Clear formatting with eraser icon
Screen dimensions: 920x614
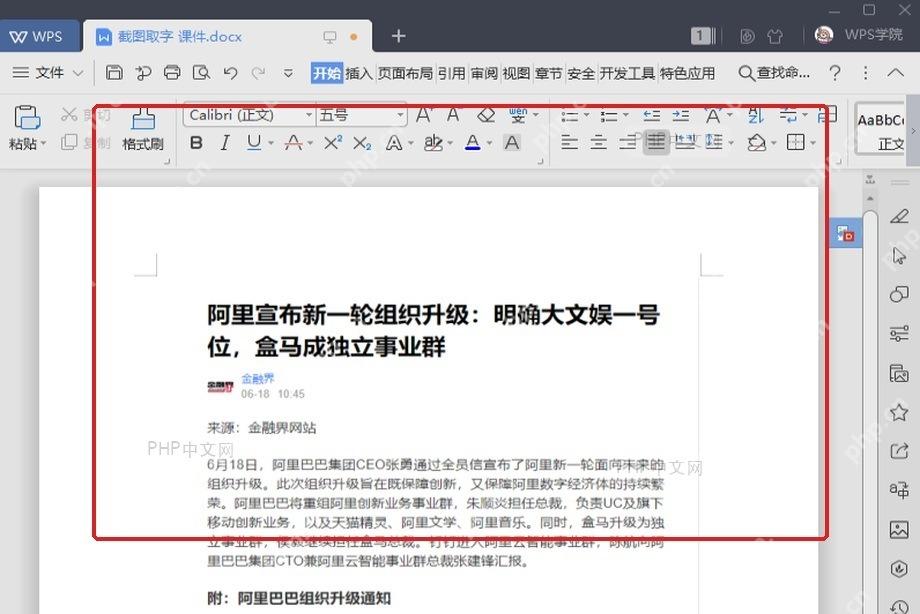coord(486,114)
